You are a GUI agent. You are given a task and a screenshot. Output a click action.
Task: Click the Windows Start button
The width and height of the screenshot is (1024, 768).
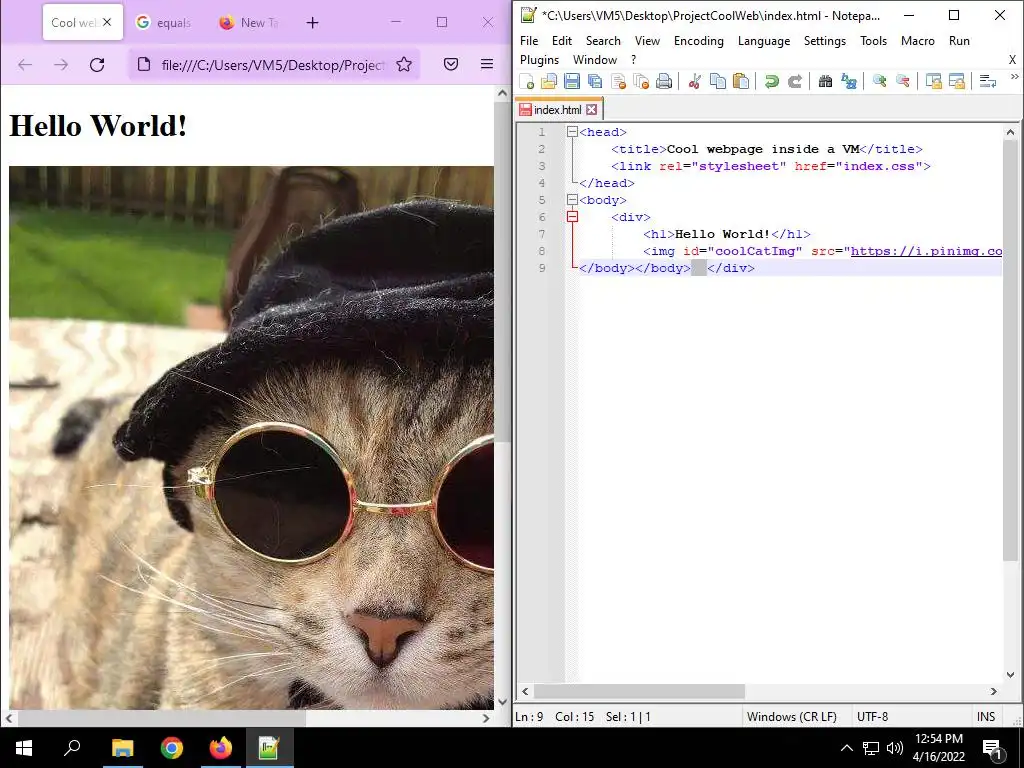(x=24, y=748)
